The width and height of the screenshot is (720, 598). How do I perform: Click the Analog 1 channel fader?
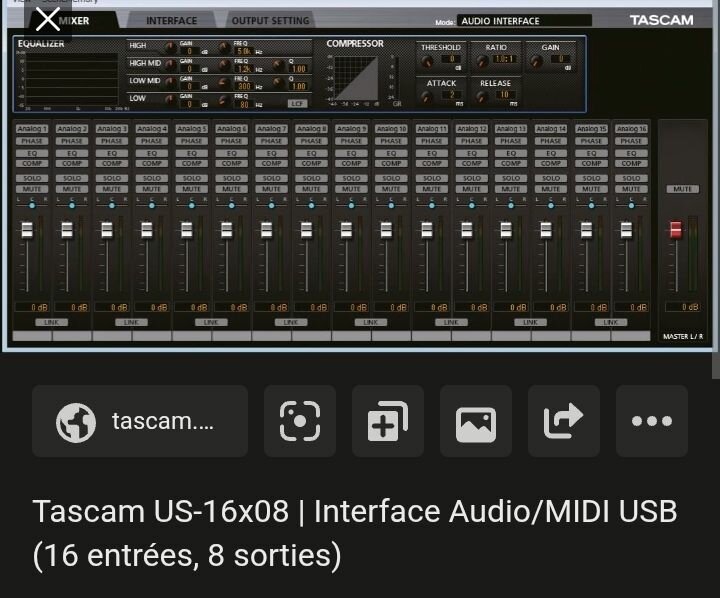tap(27, 230)
